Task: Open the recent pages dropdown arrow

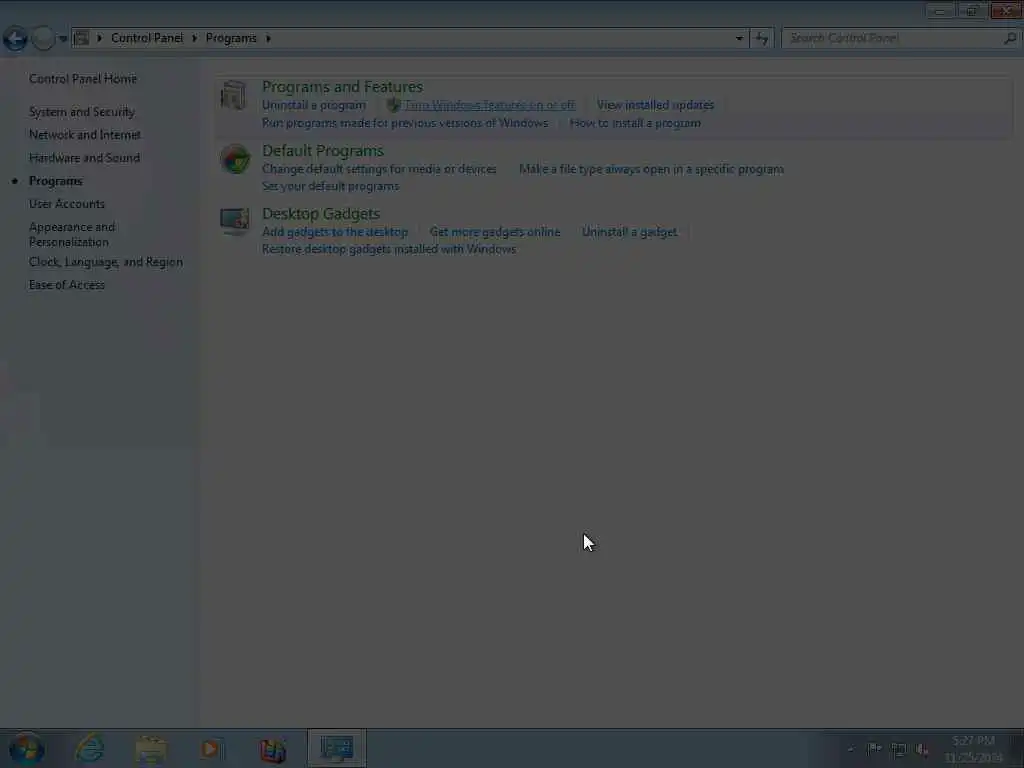Action: point(63,39)
